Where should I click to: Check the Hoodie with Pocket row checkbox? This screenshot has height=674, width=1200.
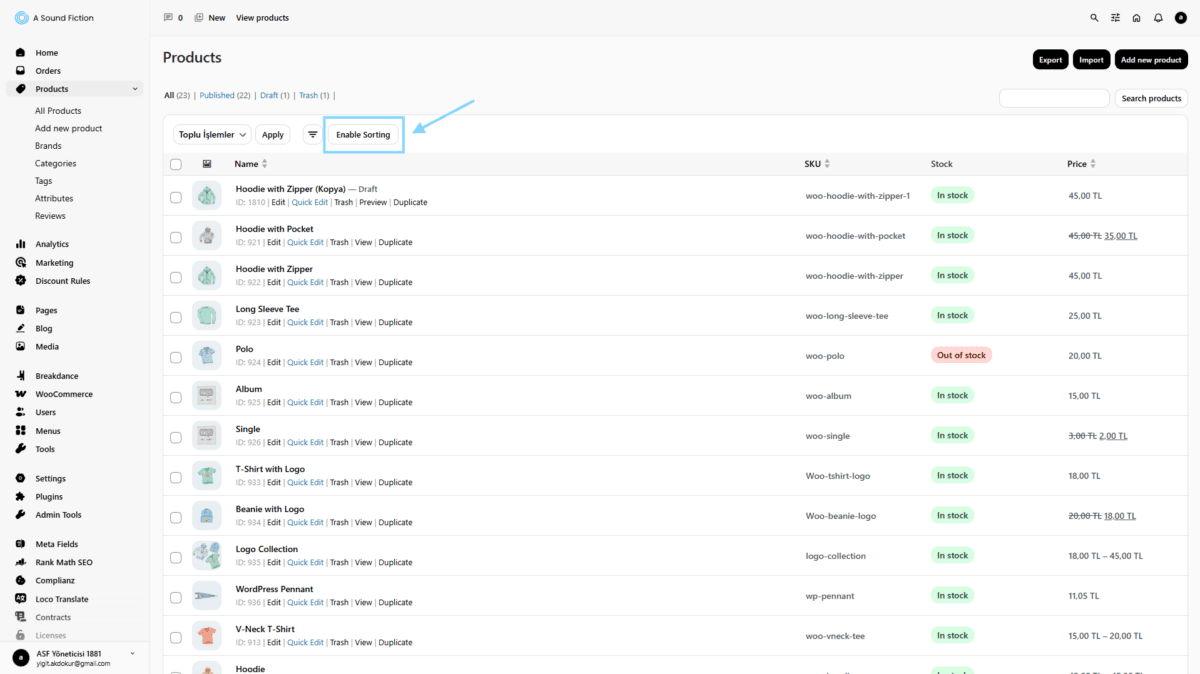tap(176, 237)
